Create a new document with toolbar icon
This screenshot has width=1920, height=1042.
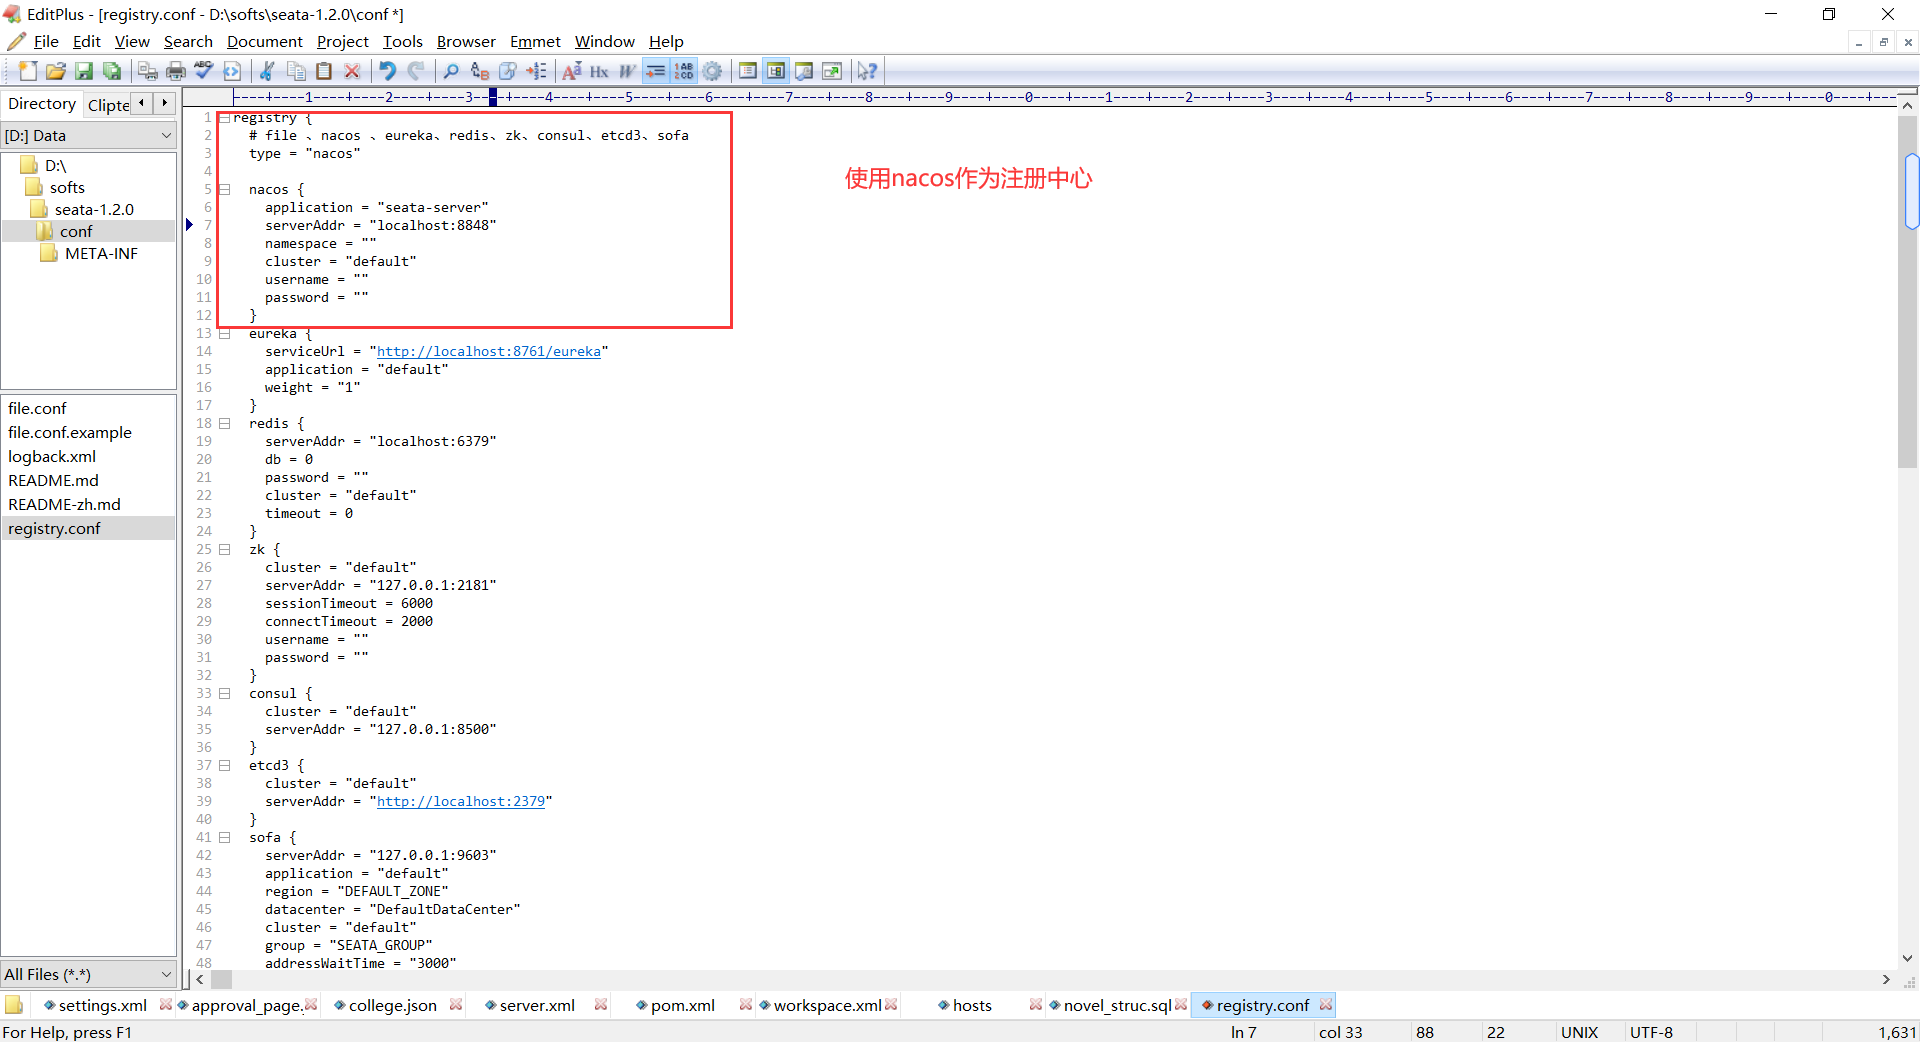click(28, 71)
